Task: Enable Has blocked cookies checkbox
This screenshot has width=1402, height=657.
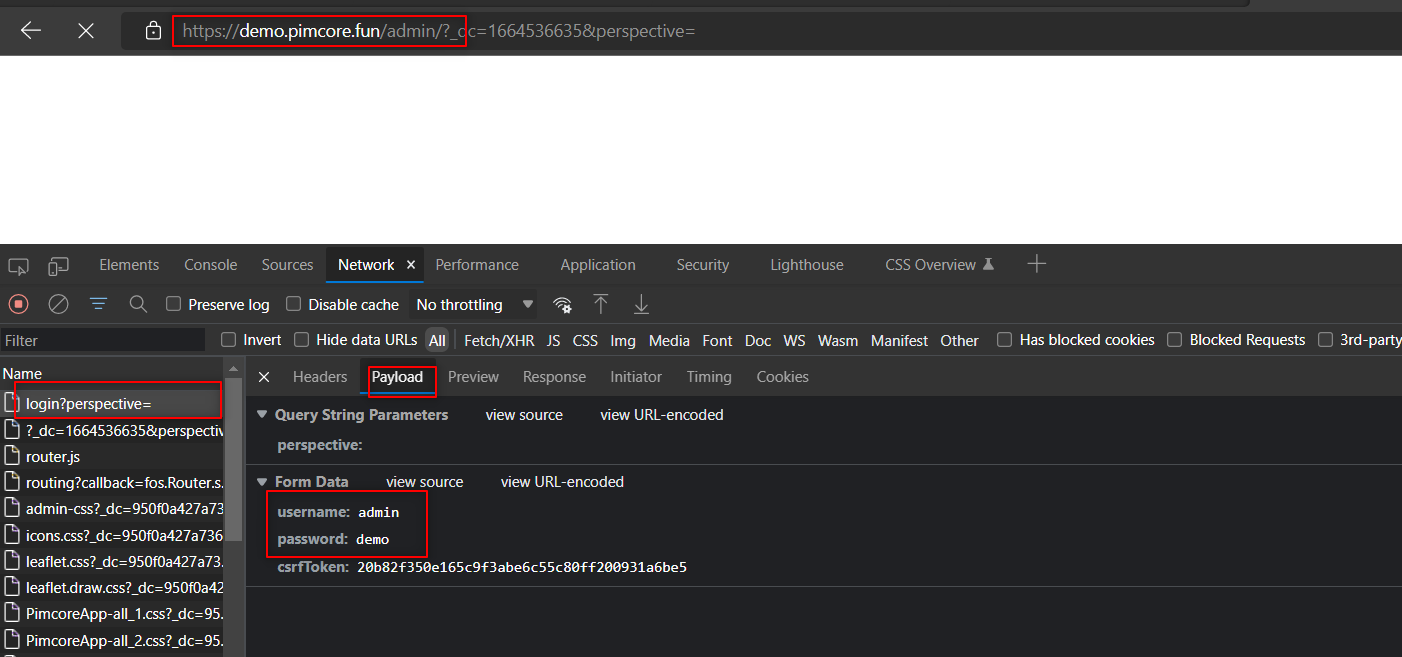Action: pyautogui.click(x=1005, y=340)
